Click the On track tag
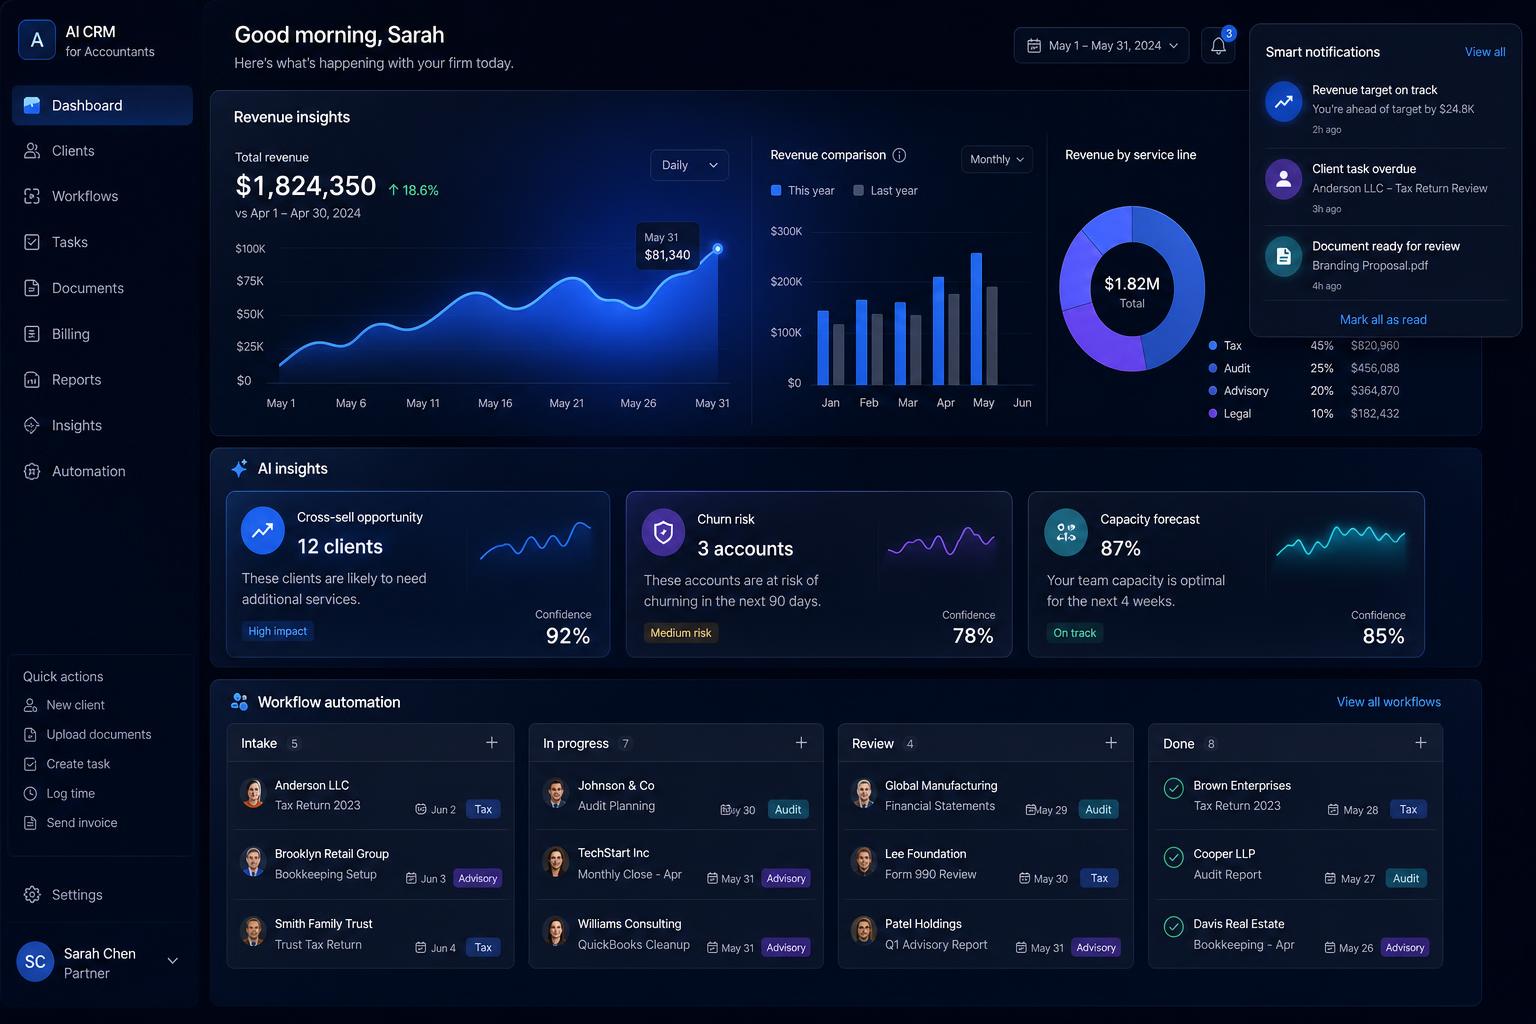This screenshot has width=1536, height=1024. [x=1075, y=633]
